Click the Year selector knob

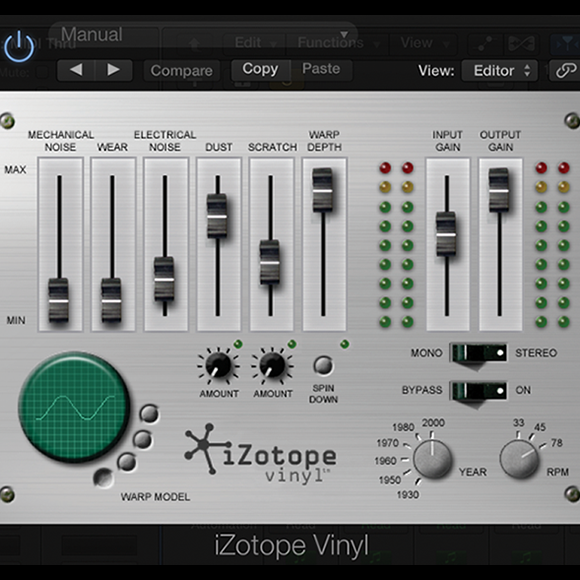click(432, 459)
